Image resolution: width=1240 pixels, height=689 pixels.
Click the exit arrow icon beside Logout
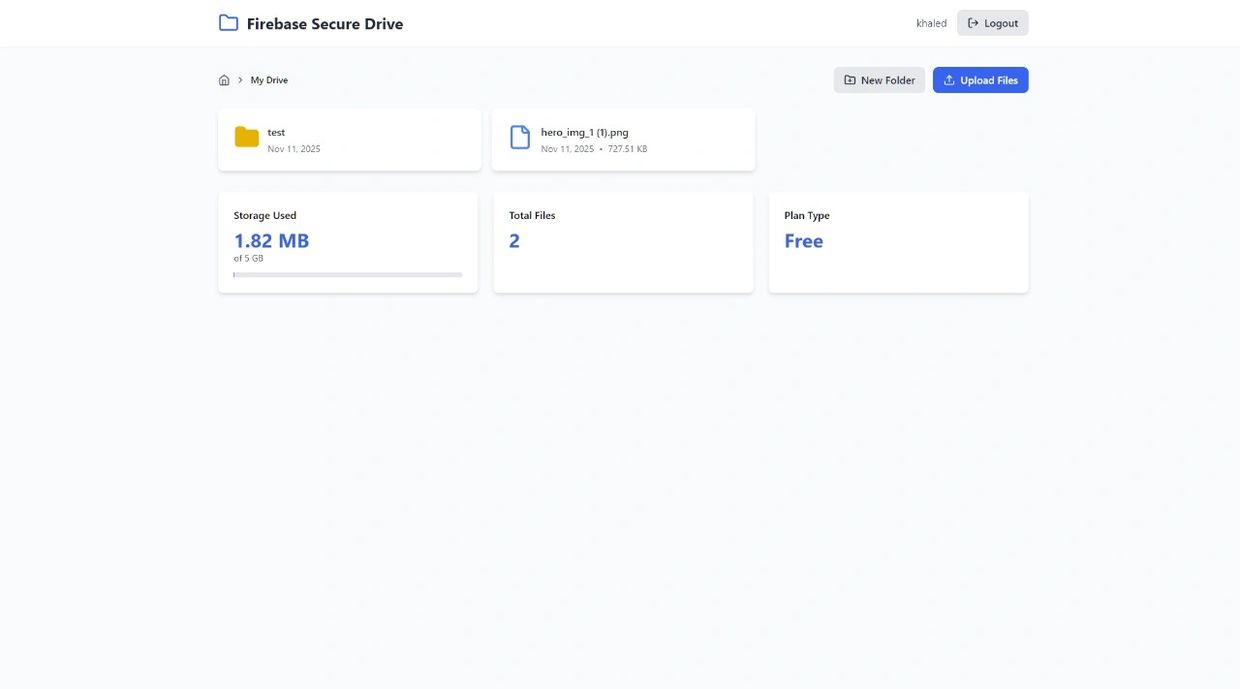(x=973, y=23)
